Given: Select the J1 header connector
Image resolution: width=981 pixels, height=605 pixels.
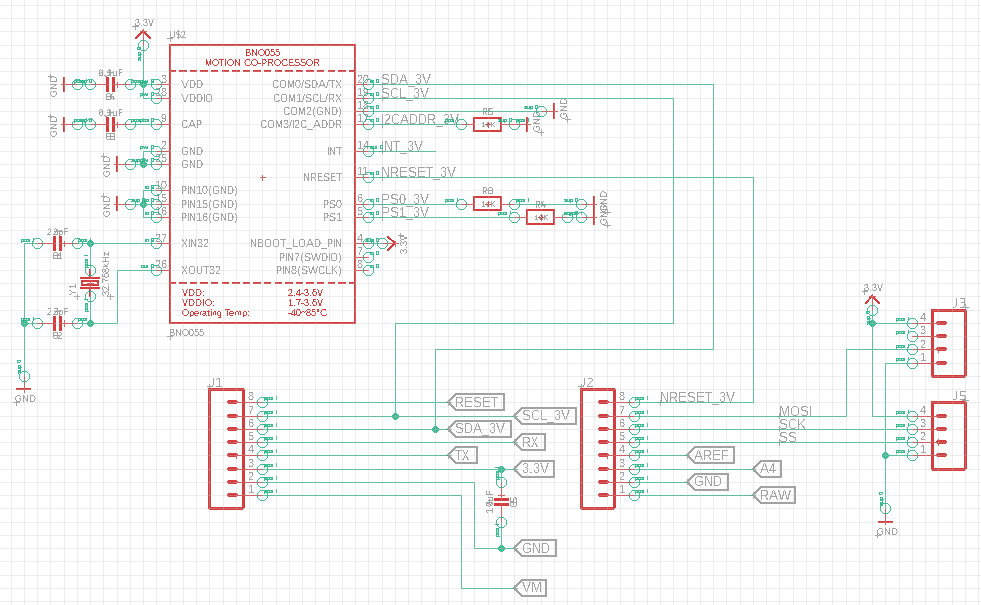Looking at the screenshot, I should [x=226, y=449].
